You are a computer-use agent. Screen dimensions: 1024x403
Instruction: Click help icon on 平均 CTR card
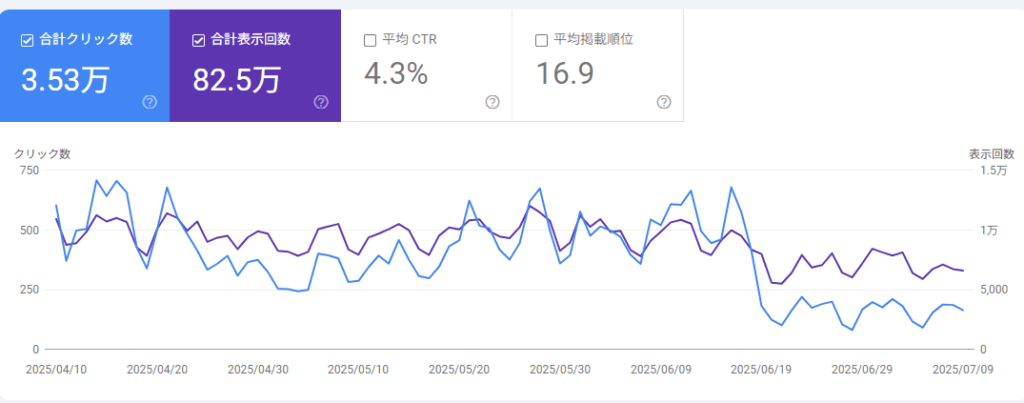(492, 102)
